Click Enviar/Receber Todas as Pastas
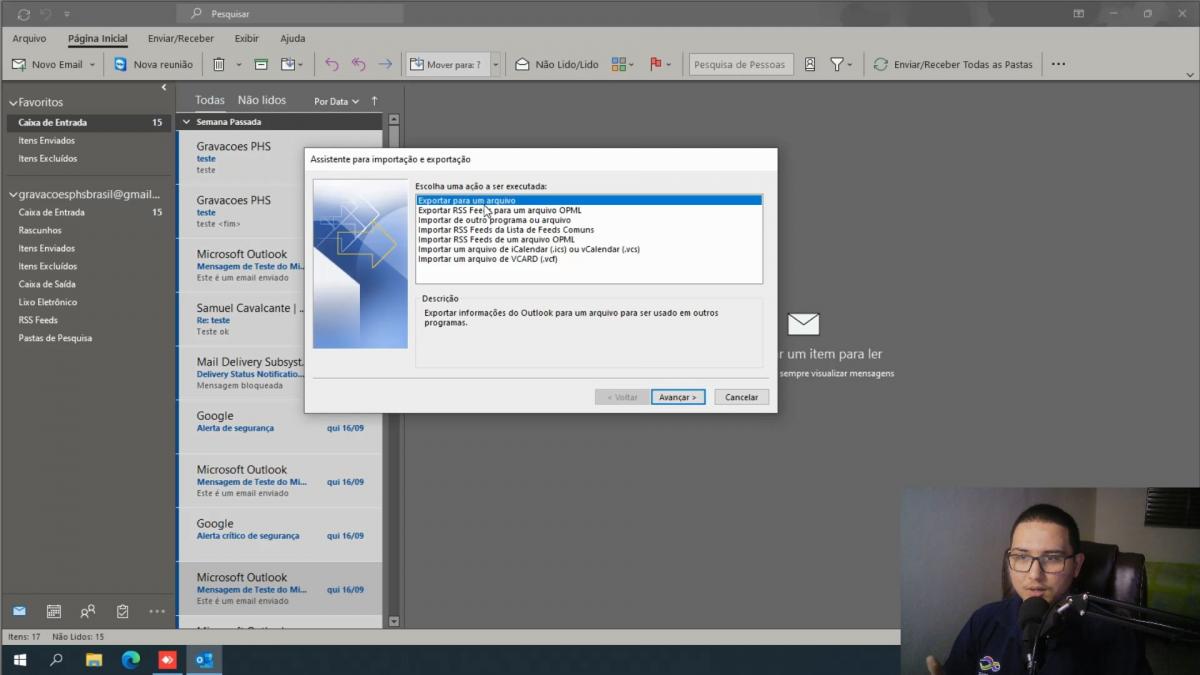The width and height of the screenshot is (1200, 675). click(x=953, y=64)
